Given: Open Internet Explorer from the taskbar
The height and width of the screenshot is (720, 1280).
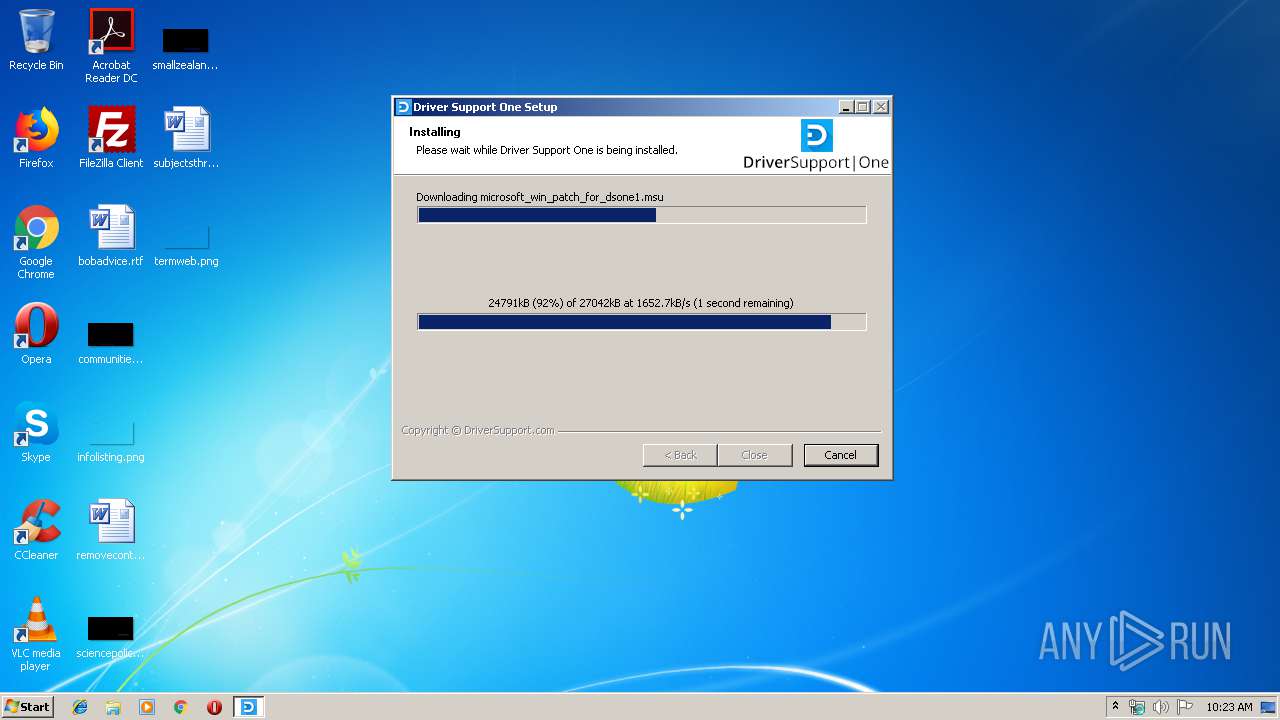Looking at the screenshot, I should click(x=80, y=707).
